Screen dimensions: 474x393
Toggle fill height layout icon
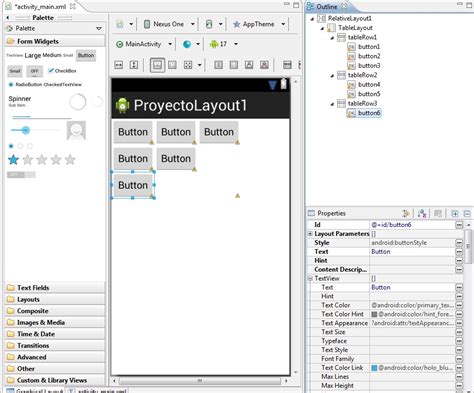(134, 65)
